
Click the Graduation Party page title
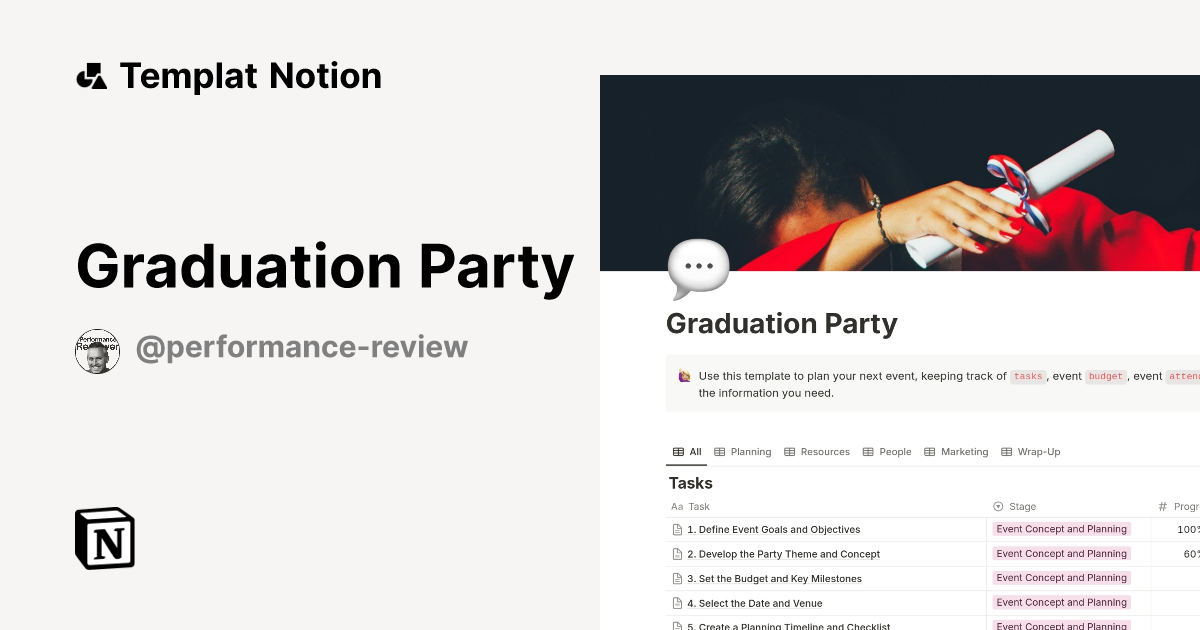click(782, 323)
